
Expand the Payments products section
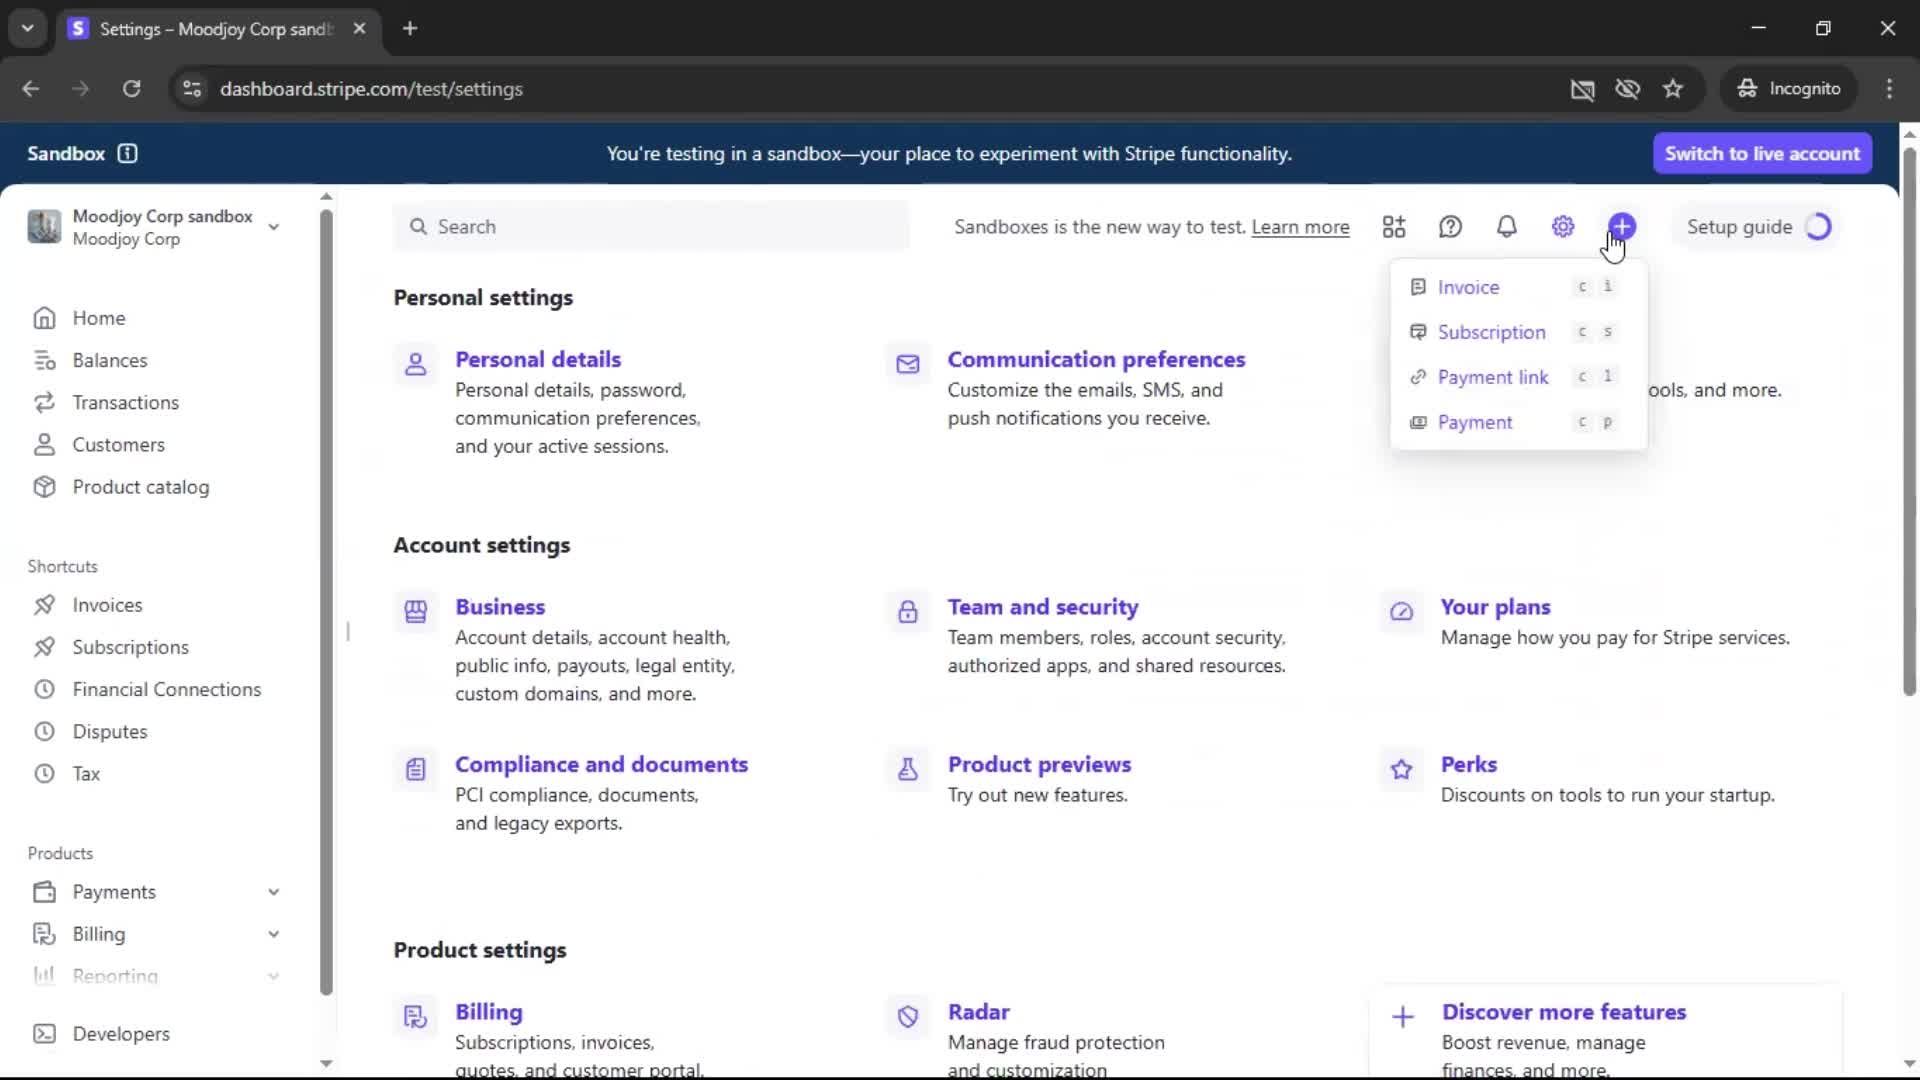[273, 892]
